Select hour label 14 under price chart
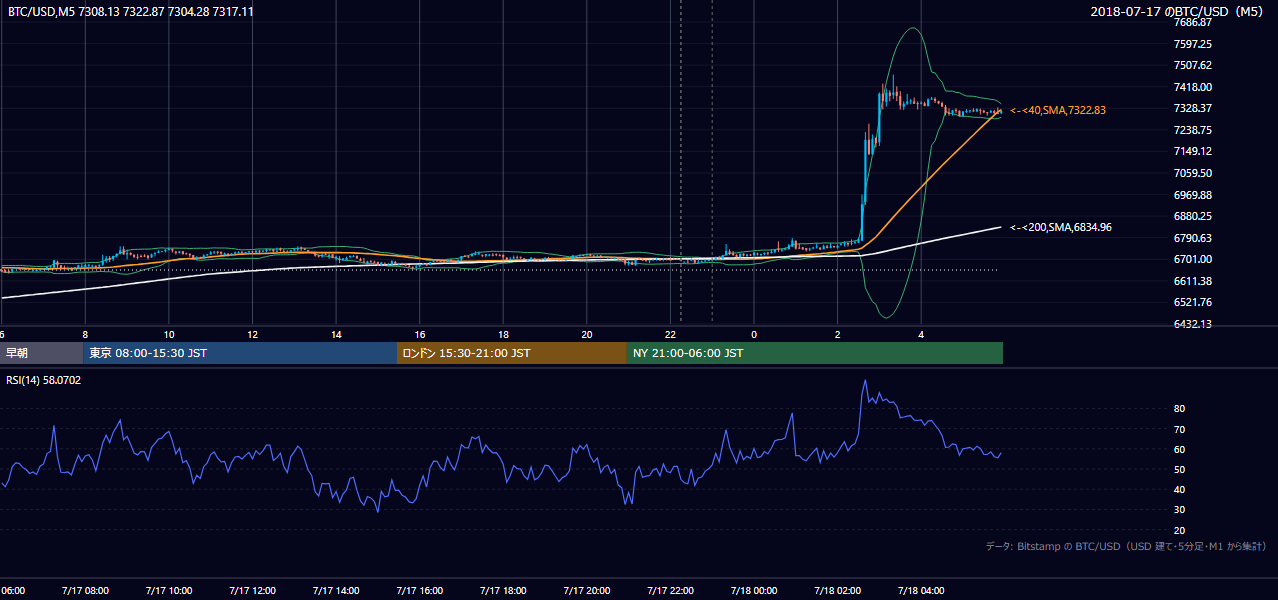The image size is (1278, 600). click(x=336, y=334)
